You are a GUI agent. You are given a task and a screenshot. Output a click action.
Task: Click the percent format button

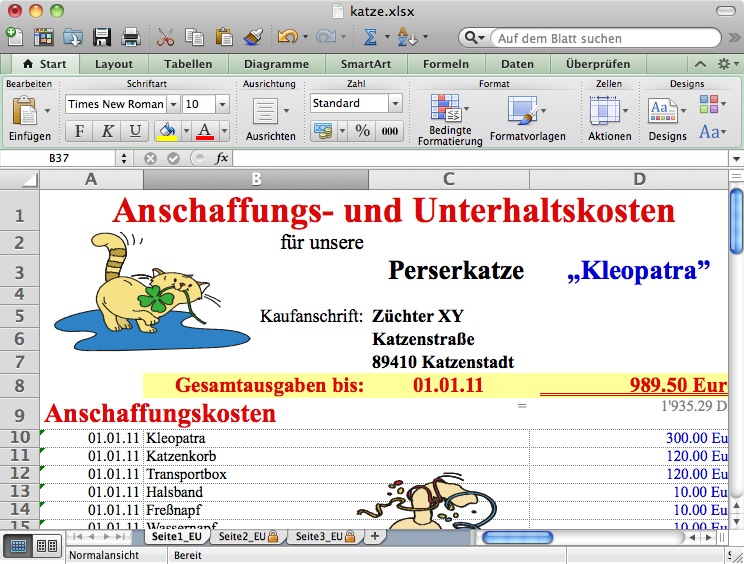click(x=362, y=131)
